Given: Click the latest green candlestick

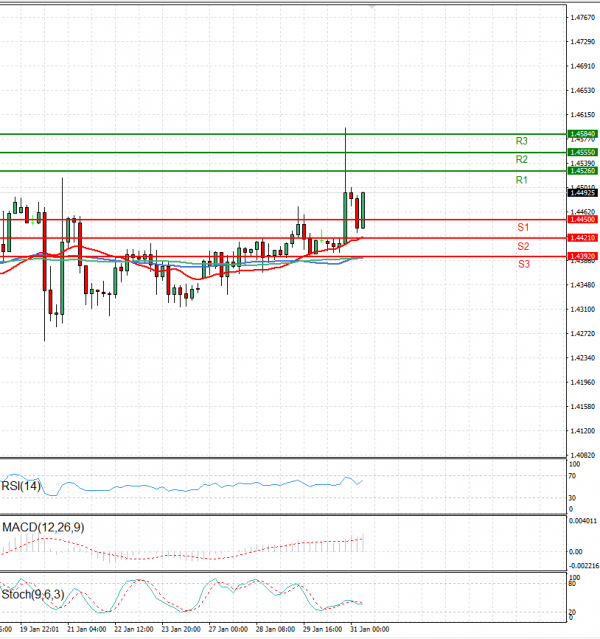Looking at the screenshot, I should pos(363,210).
